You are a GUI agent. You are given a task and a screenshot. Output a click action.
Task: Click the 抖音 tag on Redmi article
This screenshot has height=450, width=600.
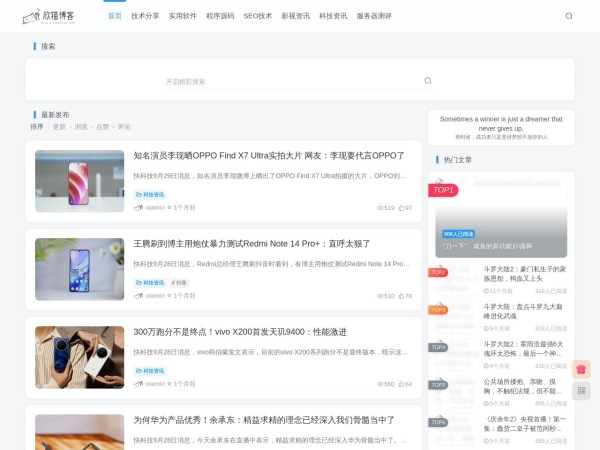tap(179, 283)
